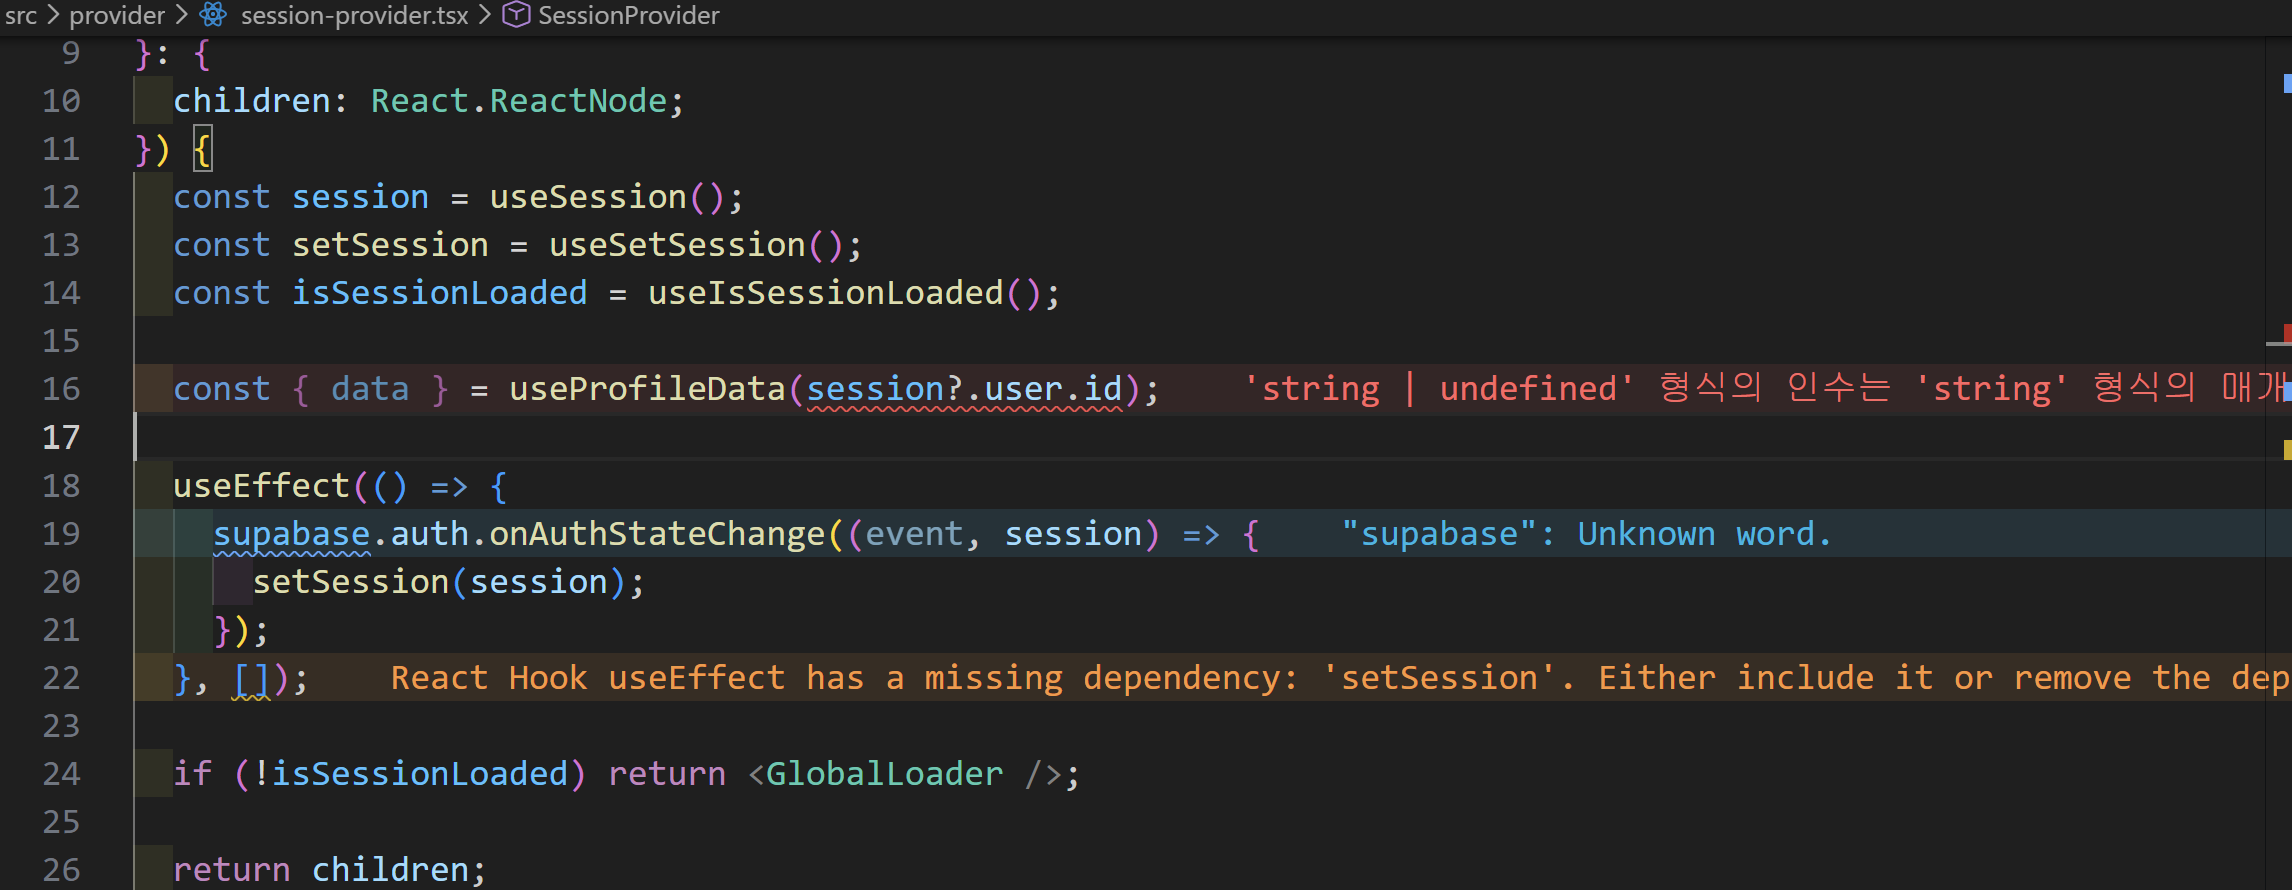The image size is (2292, 890).
Task: Click line number 16 in the gutter
Action: click(61, 389)
